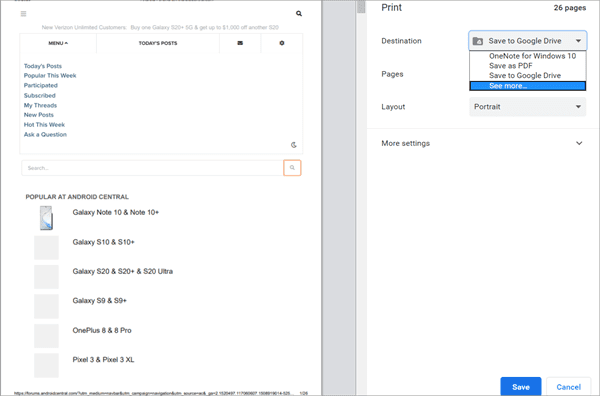This screenshot has height=396, width=600.
Task: Click the preview scrollbar thumb
Action: [x=361, y=7]
